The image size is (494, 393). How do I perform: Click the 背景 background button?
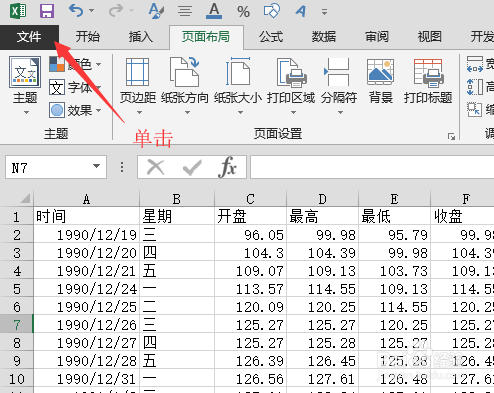380,81
